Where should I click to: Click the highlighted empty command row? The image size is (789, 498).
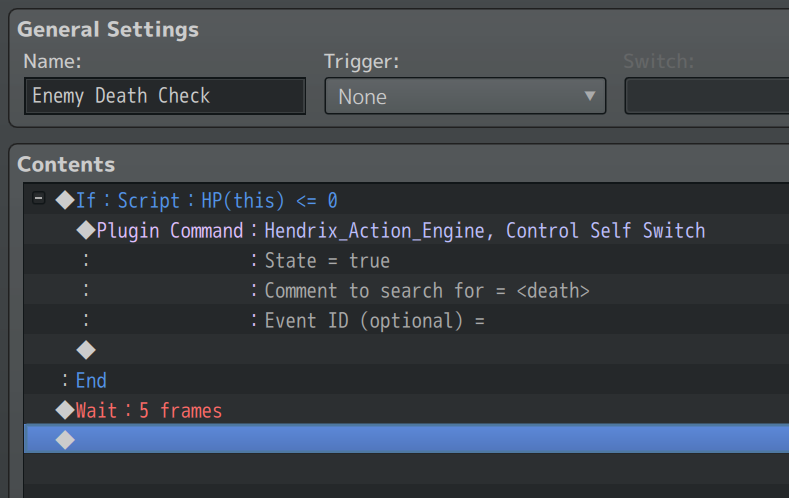coord(407,439)
